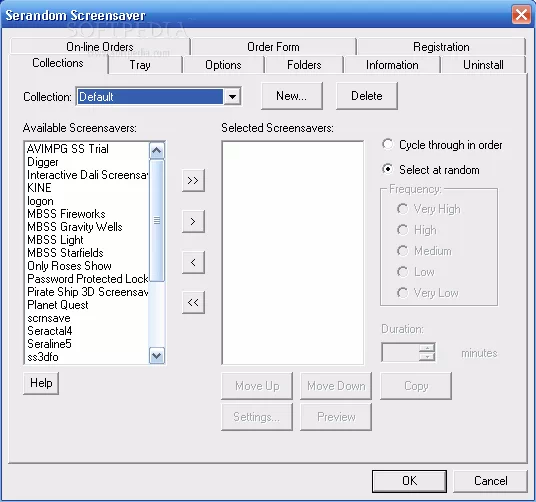Decrease duration with the down spinner arrow
This screenshot has height=502, width=536.
tap(427, 357)
